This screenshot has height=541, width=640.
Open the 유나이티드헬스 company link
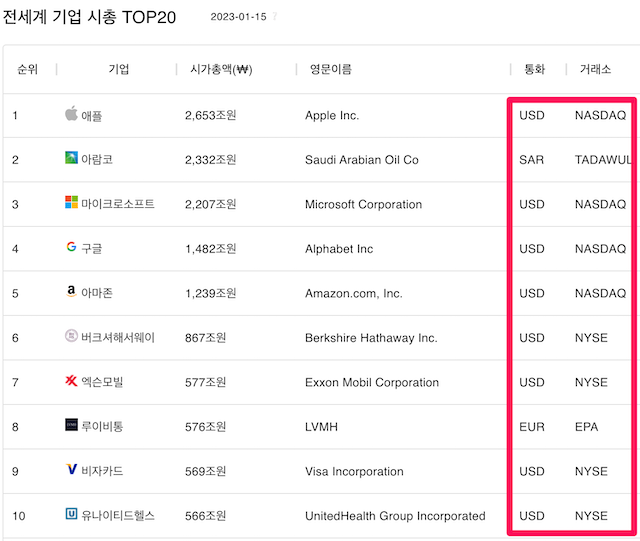pyautogui.click(x=118, y=515)
